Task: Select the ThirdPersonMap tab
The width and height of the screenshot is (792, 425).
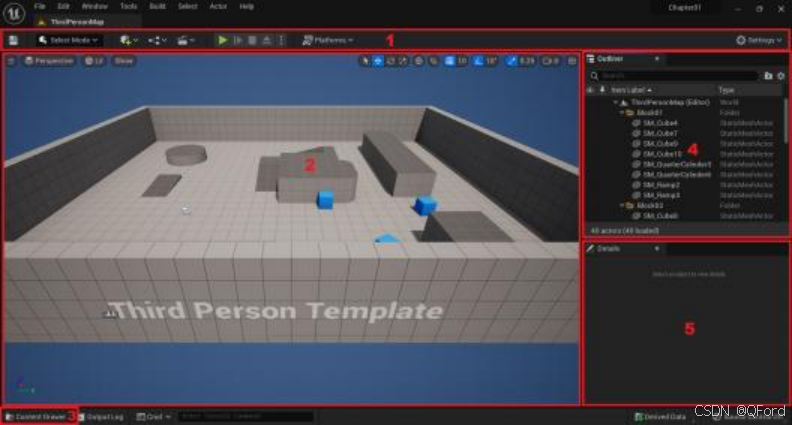Action: [x=77, y=22]
